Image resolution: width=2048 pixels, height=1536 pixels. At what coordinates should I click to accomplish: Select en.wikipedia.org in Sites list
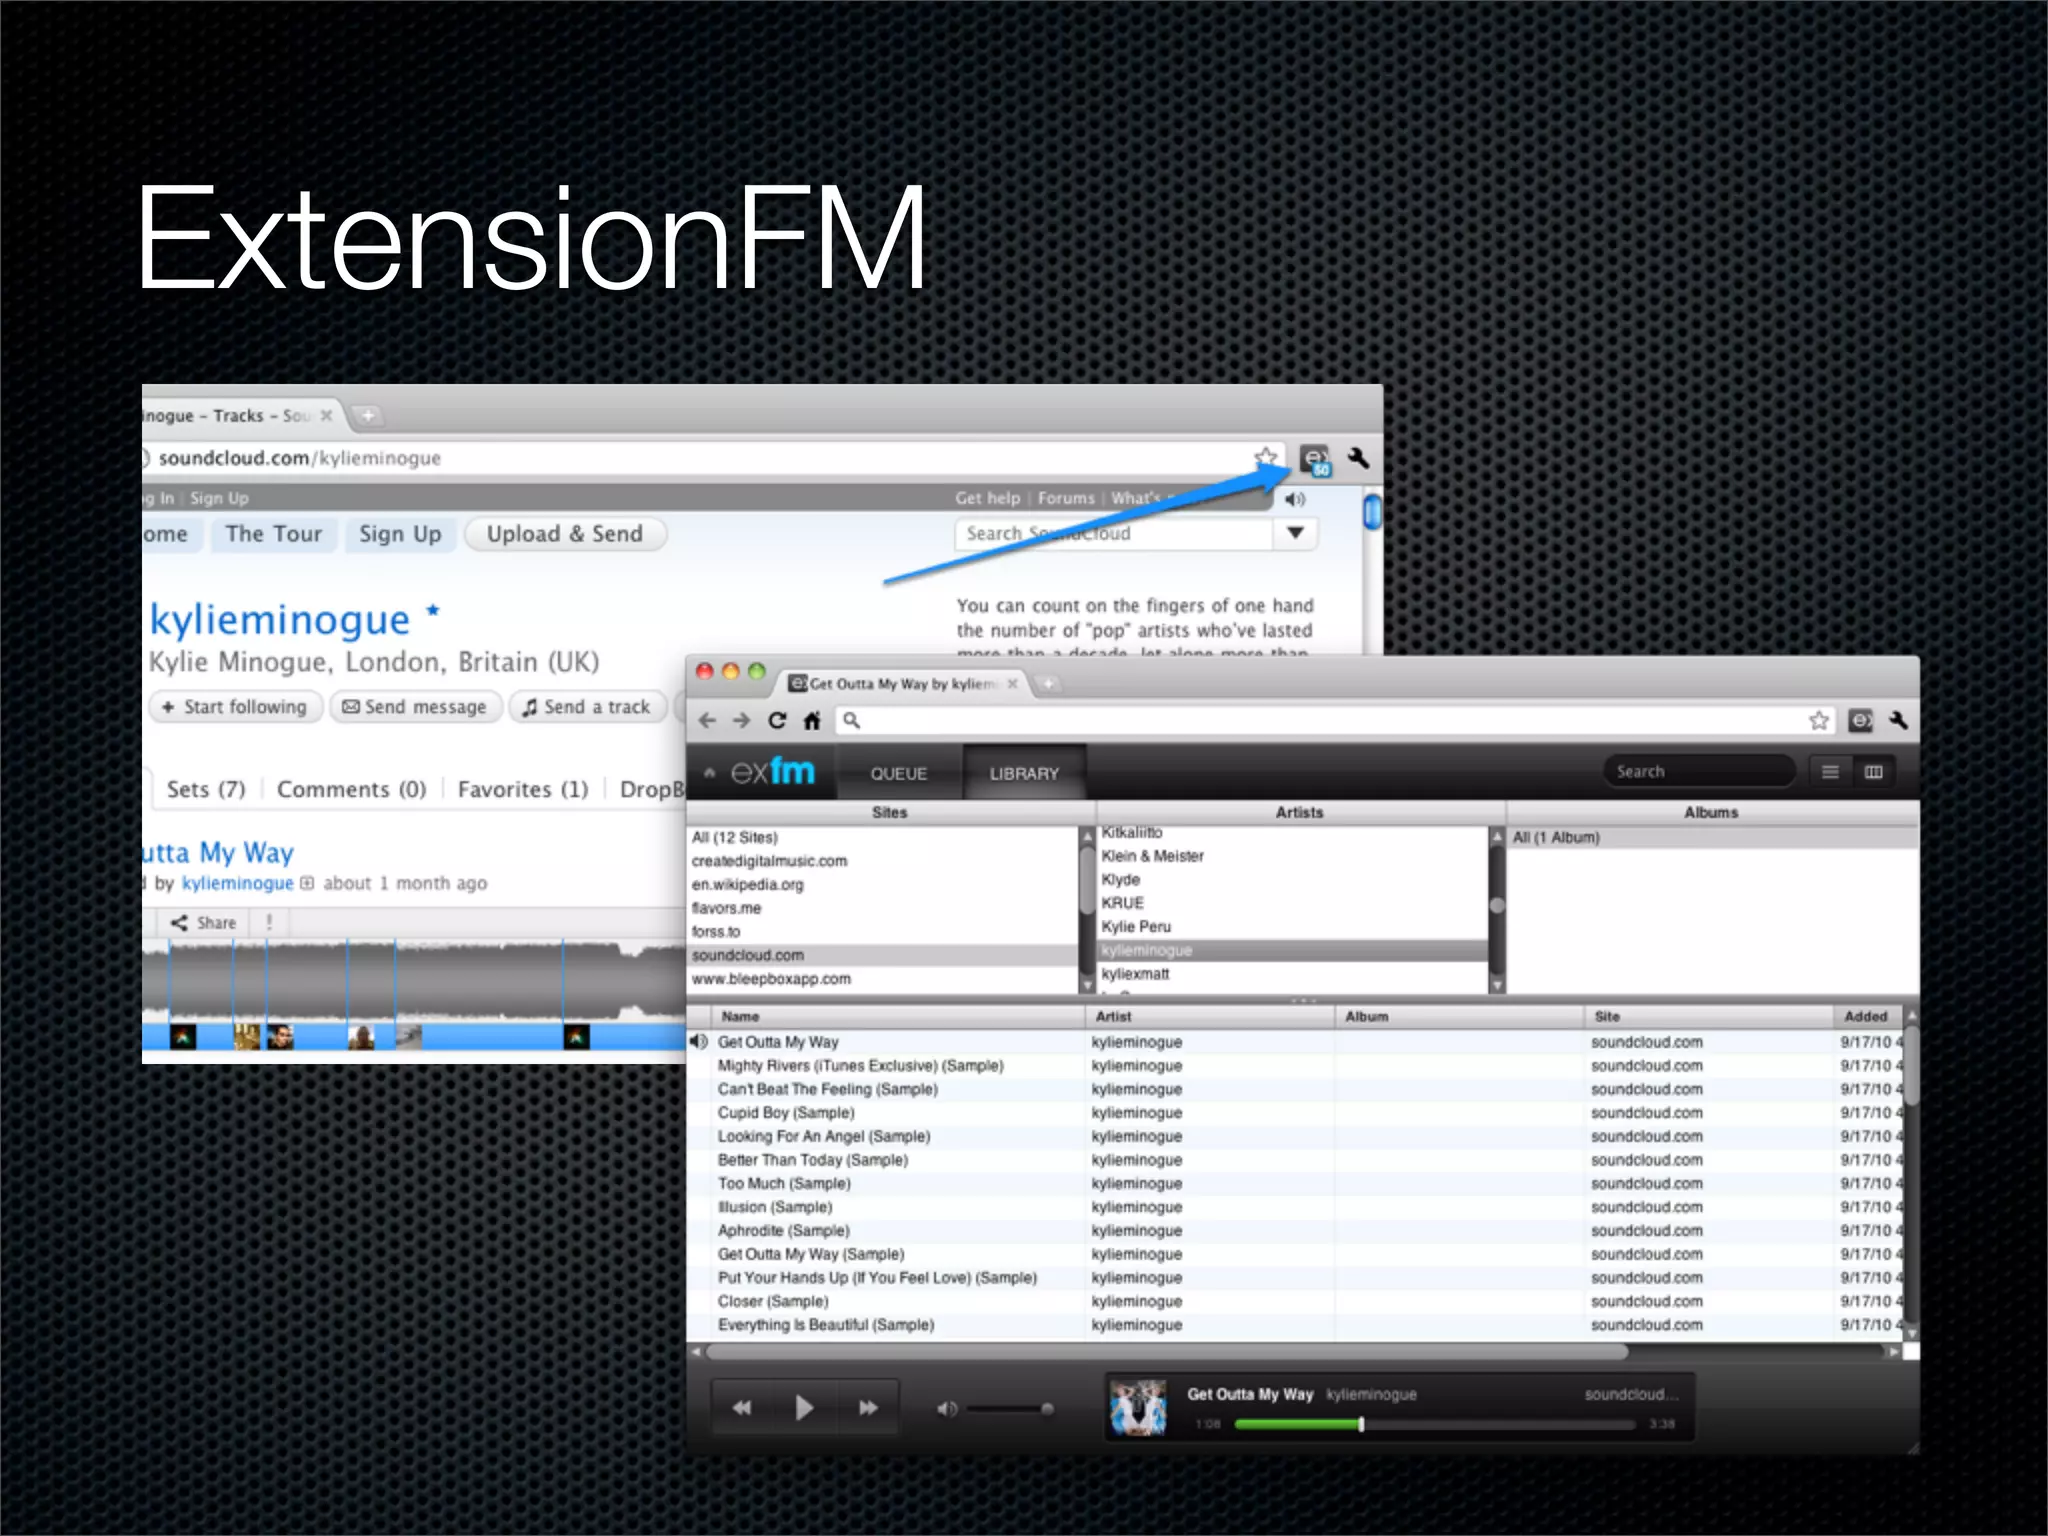[882, 884]
